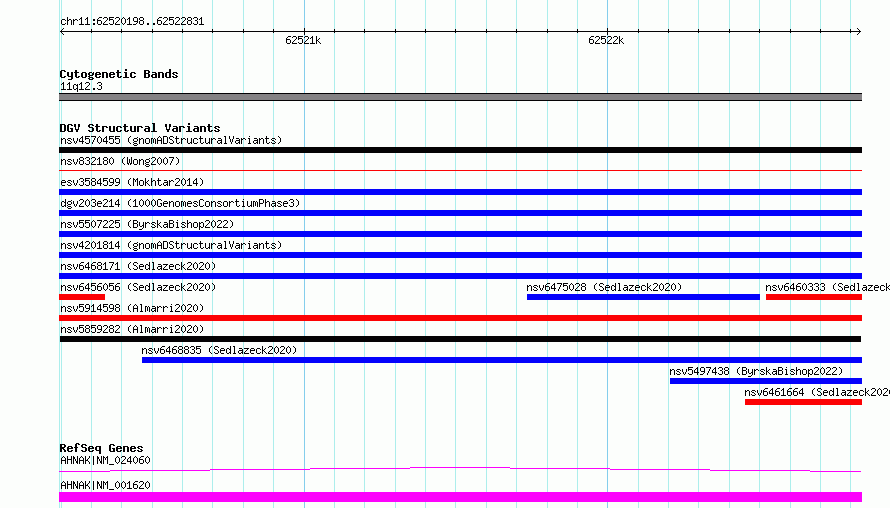Click the blue bar of nsv6468171
Screen dimensions: 890x508
(460, 276)
